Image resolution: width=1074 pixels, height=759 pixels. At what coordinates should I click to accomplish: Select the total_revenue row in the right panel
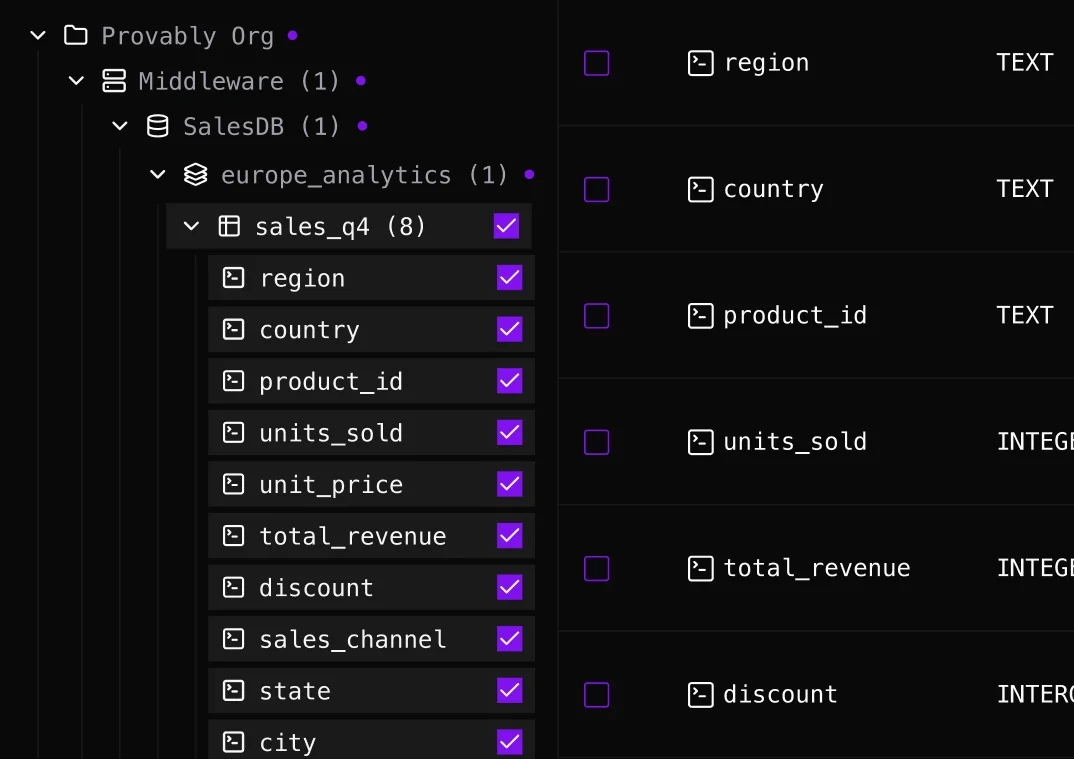click(816, 568)
